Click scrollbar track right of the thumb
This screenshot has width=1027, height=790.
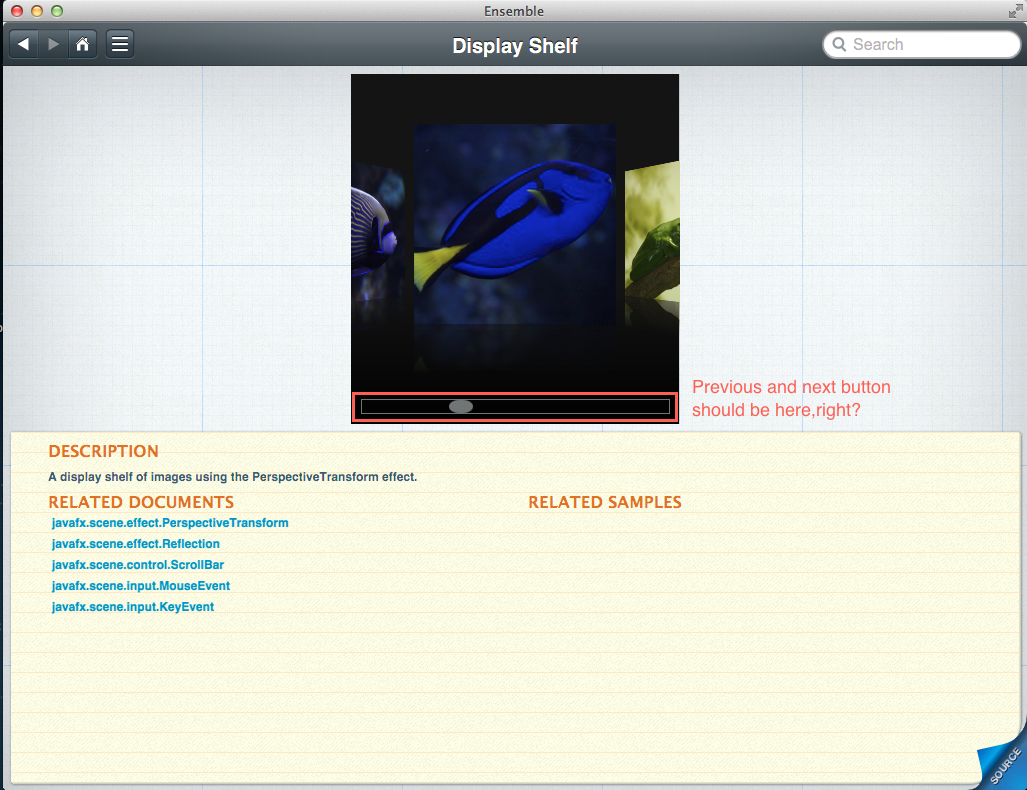570,407
